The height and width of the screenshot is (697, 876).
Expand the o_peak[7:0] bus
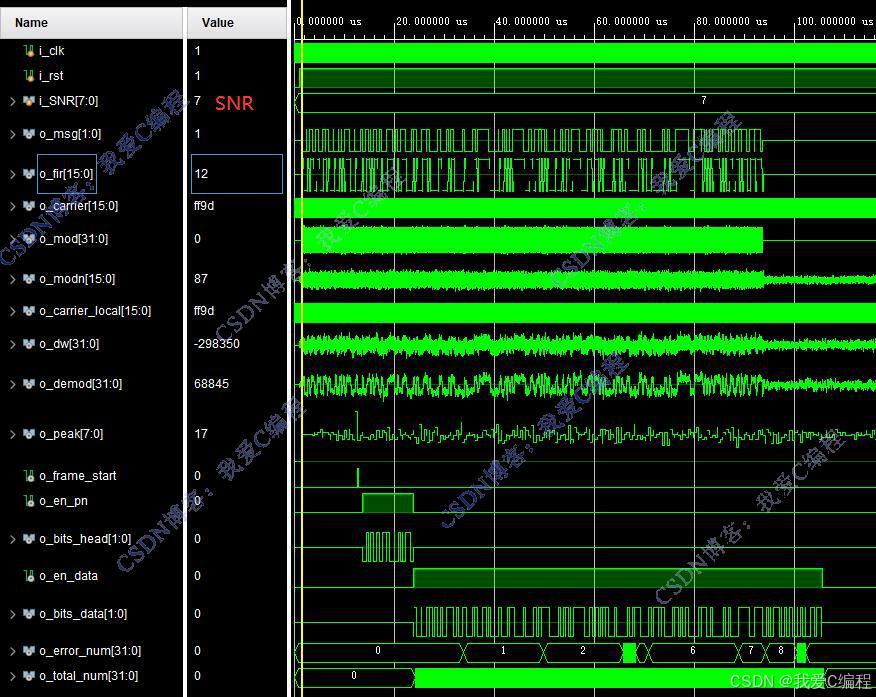12,433
